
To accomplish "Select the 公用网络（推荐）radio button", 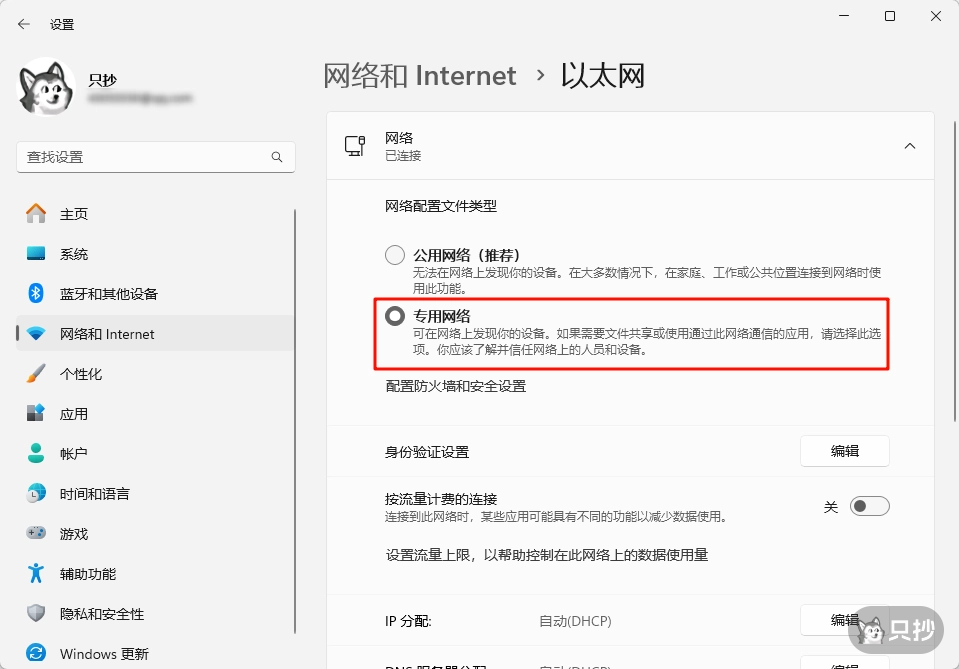I will pyautogui.click(x=394, y=254).
